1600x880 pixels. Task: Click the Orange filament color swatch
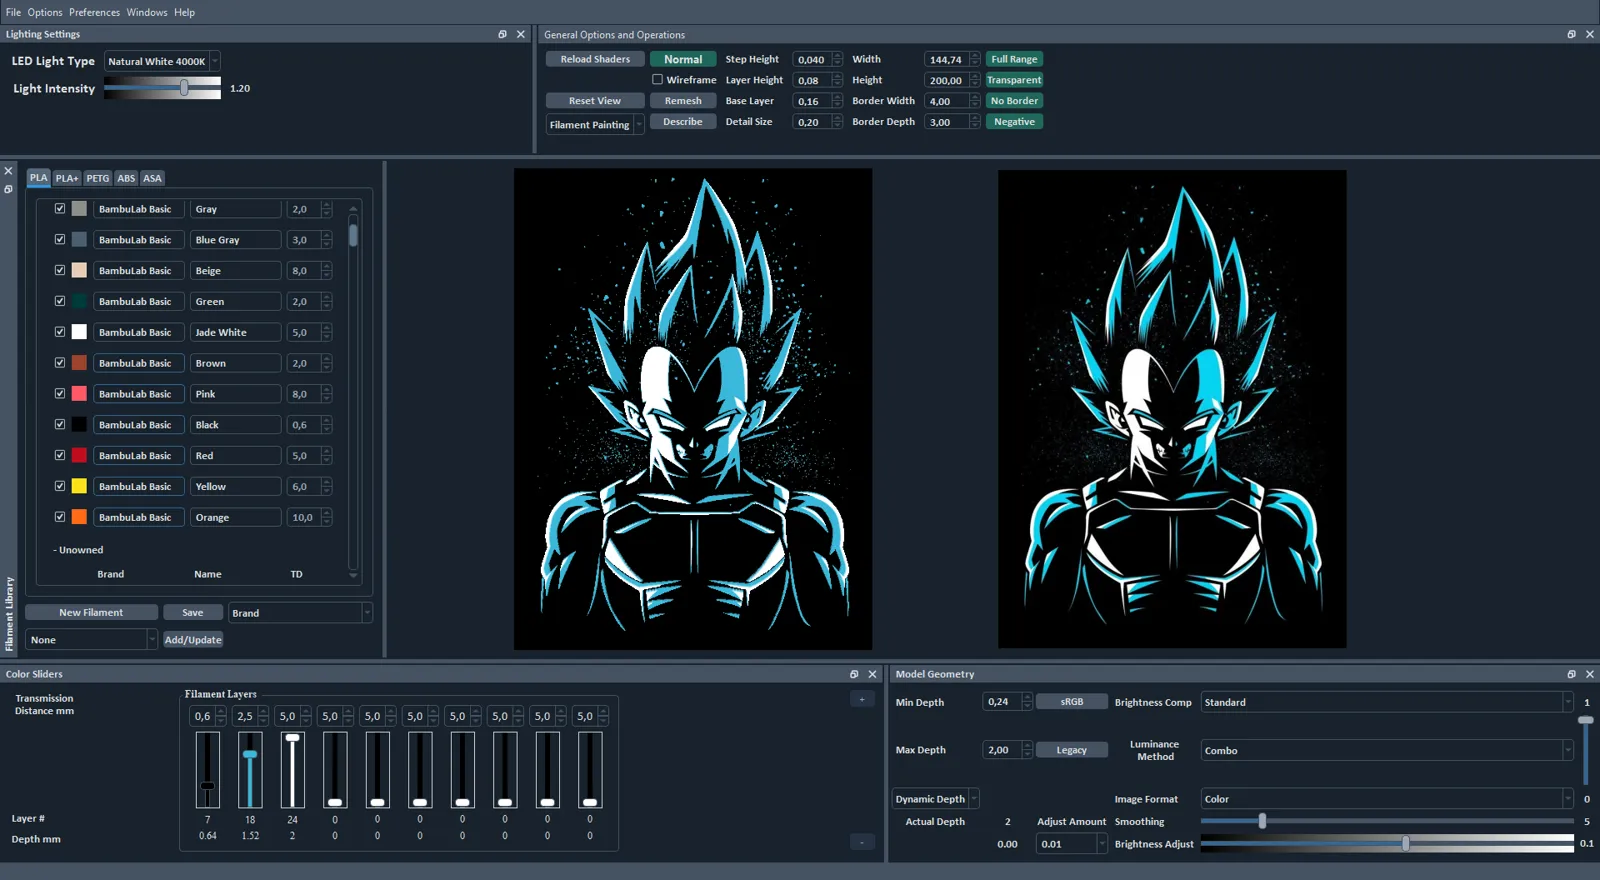(x=79, y=517)
